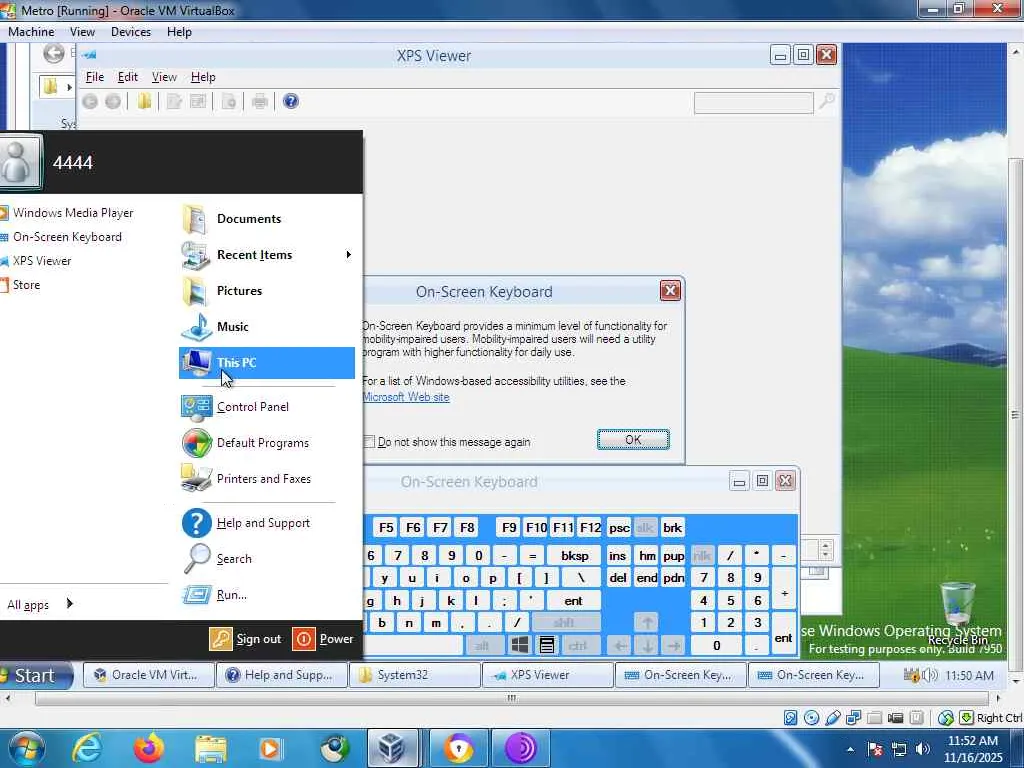Click Sign out button
The image size is (1024, 768).
246,639
